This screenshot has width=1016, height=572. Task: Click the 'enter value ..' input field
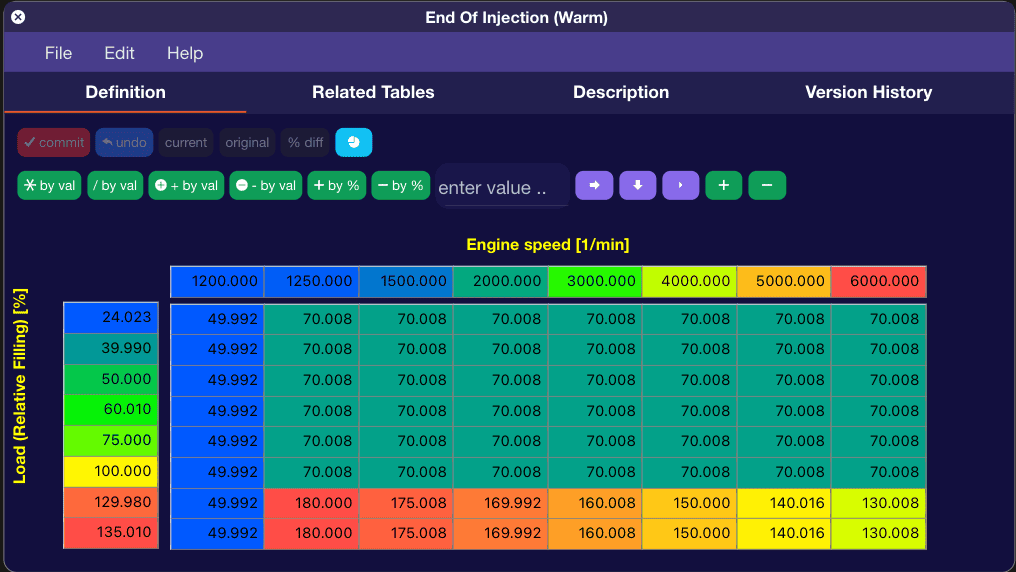(503, 187)
